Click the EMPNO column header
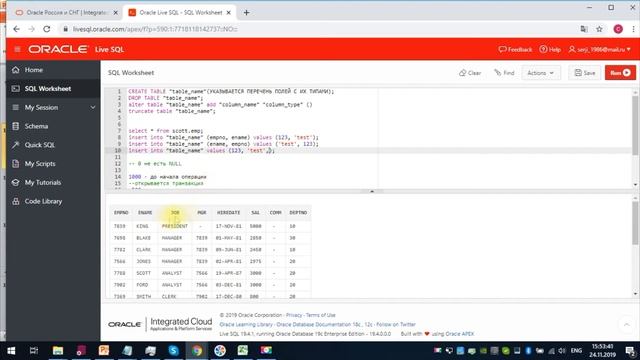 click(121, 213)
